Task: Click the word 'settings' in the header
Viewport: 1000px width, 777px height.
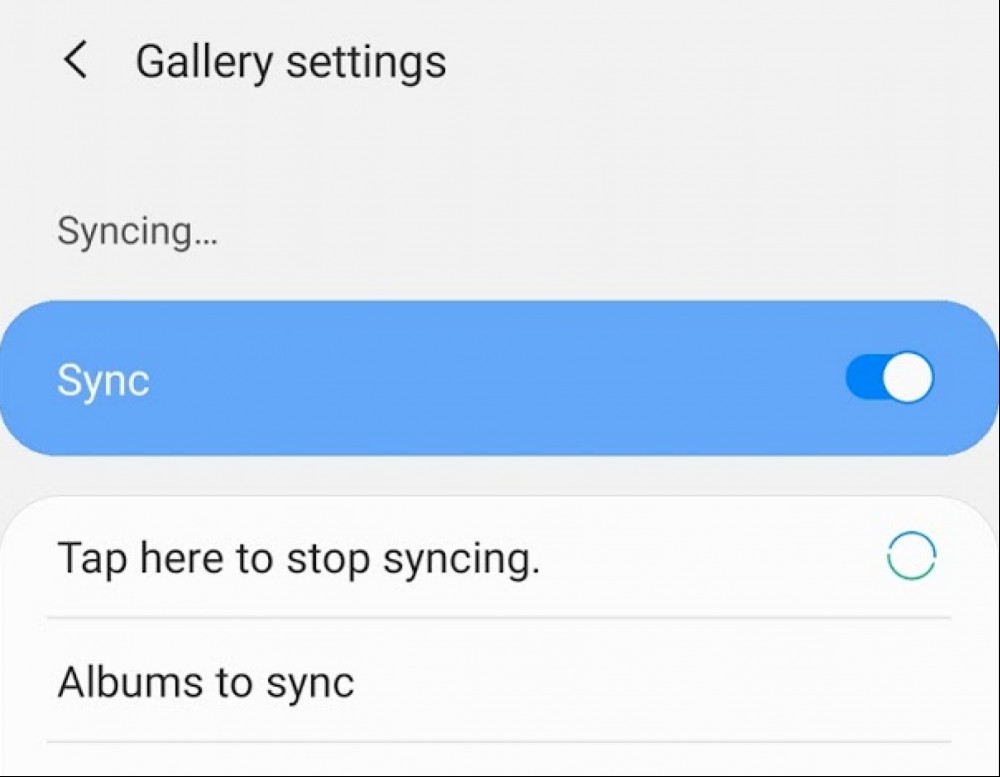Action: 366,62
